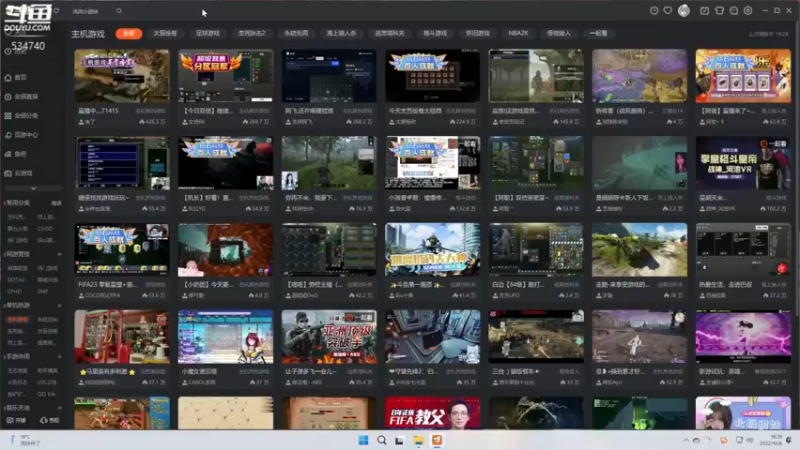Select the 足球游戏 filter tab
The height and width of the screenshot is (450, 800).
(x=208, y=33)
